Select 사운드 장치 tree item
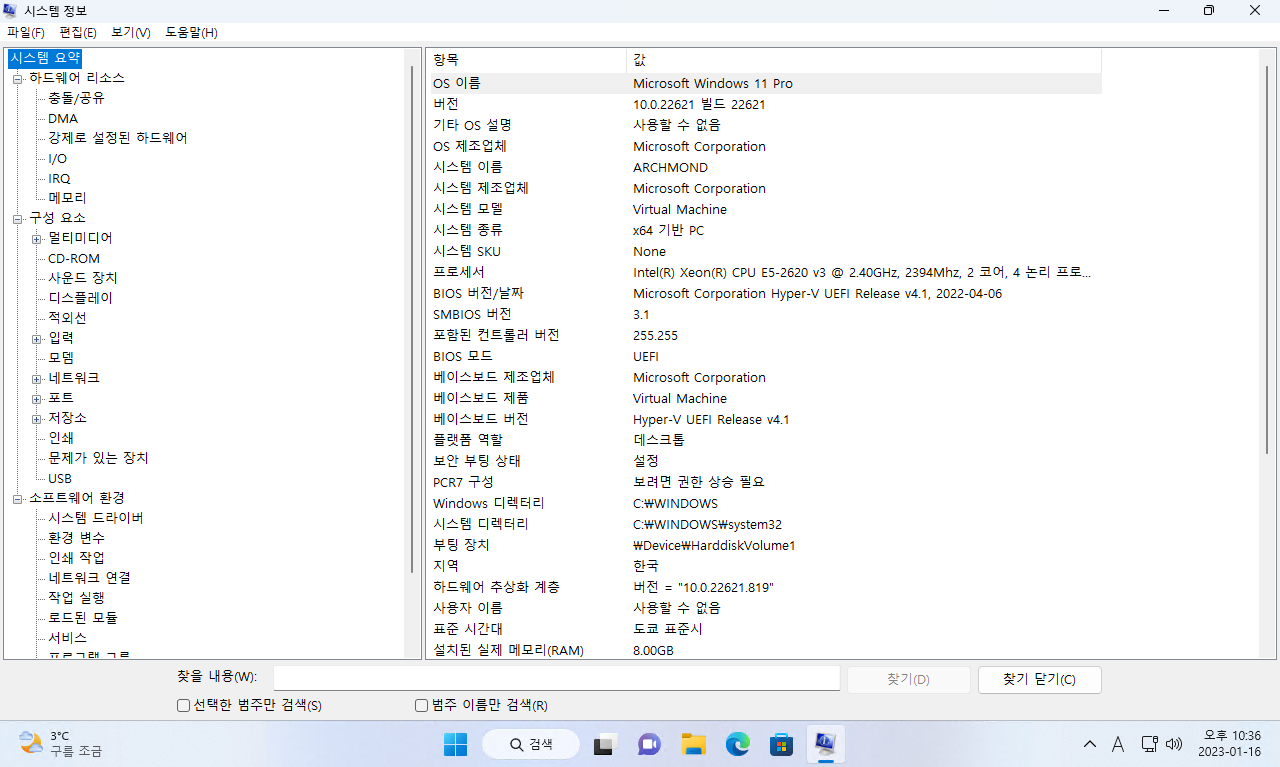 [83, 278]
